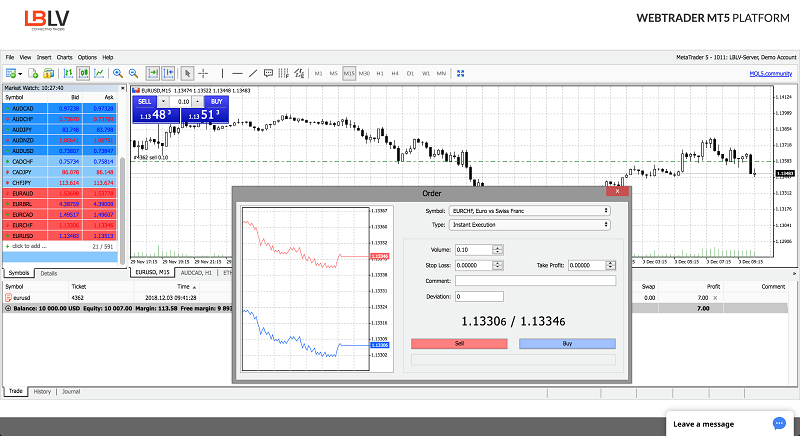Viewport: 800px width, 436px height.
Task: Open Leave a message chat icon
Action: pos(779,423)
